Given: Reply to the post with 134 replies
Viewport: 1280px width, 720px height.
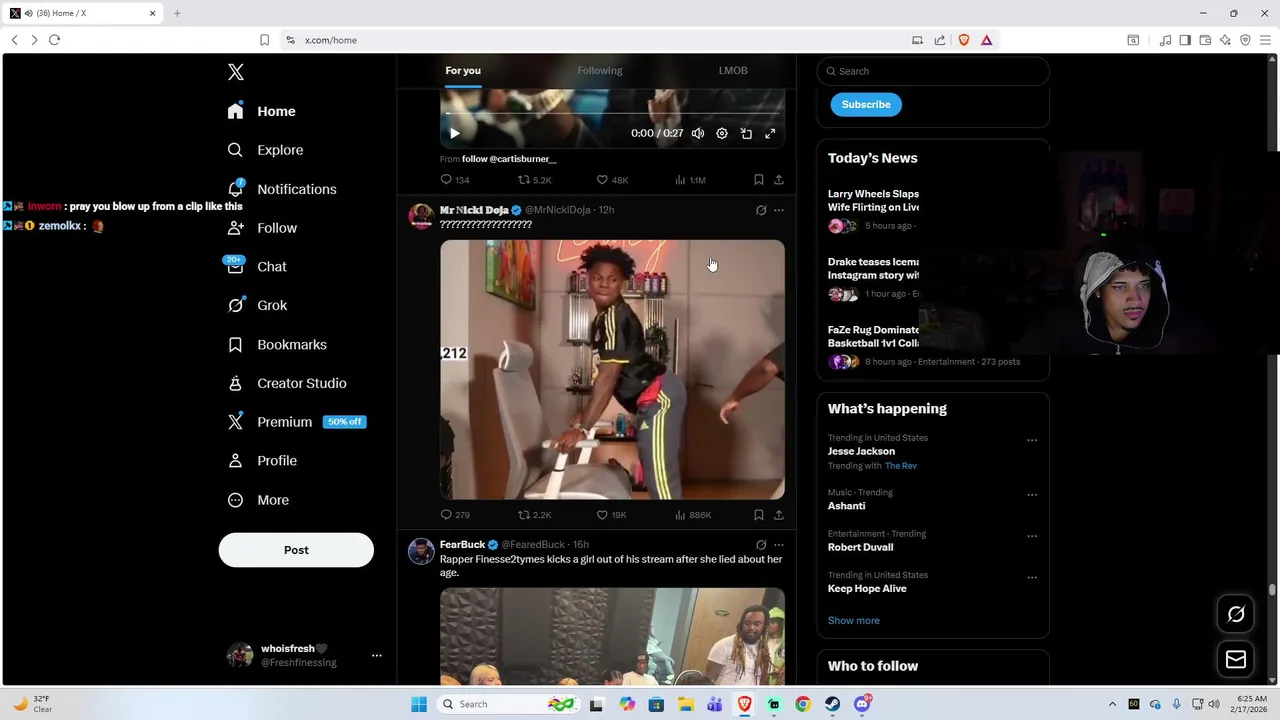Looking at the screenshot, I should (x=455, y=180).
